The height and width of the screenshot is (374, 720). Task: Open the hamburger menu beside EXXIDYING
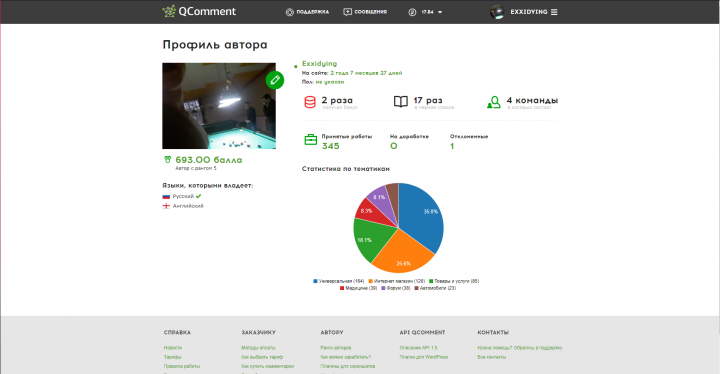(x=554, y=12)
